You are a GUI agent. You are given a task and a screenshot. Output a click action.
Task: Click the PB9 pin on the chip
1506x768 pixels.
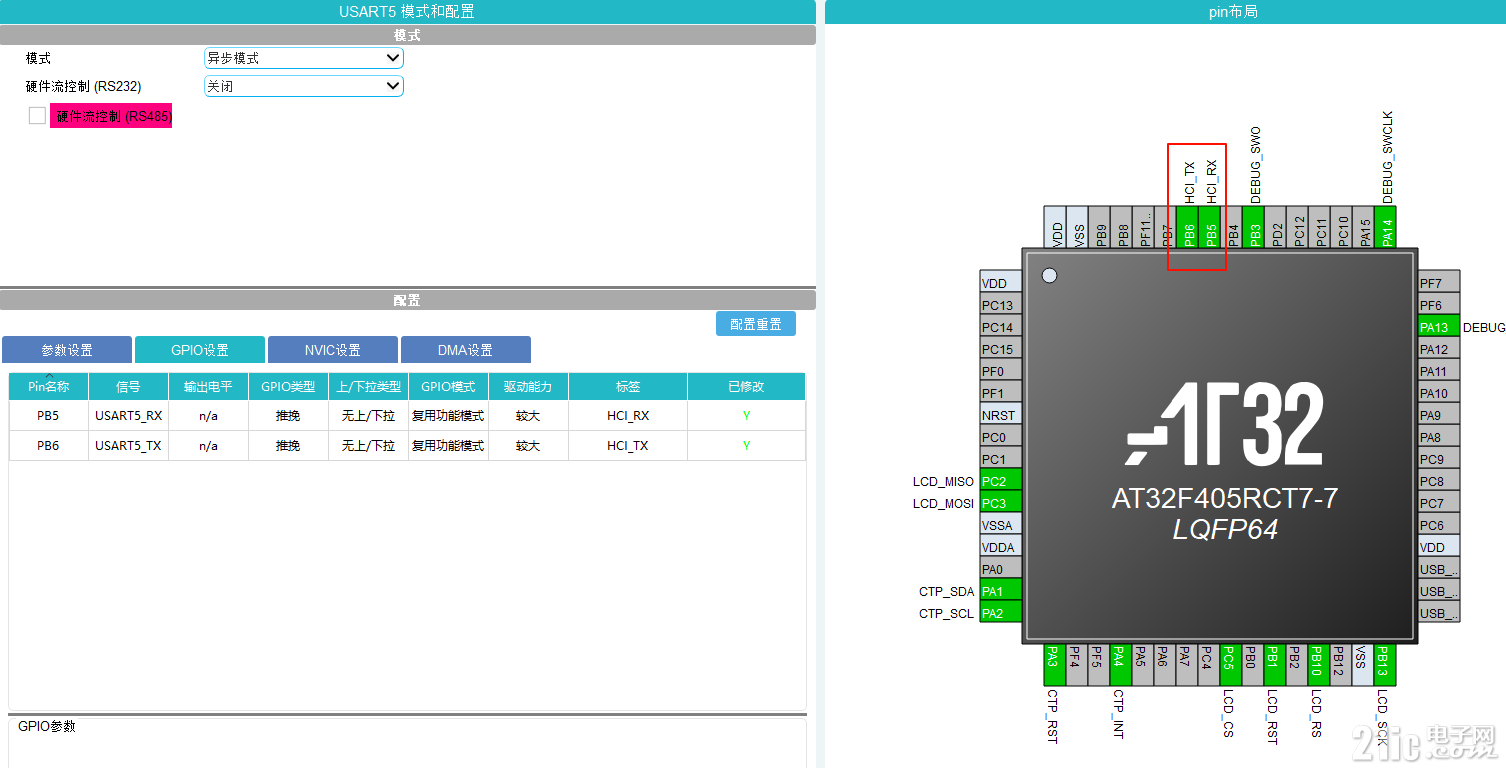click(1101, 227)
